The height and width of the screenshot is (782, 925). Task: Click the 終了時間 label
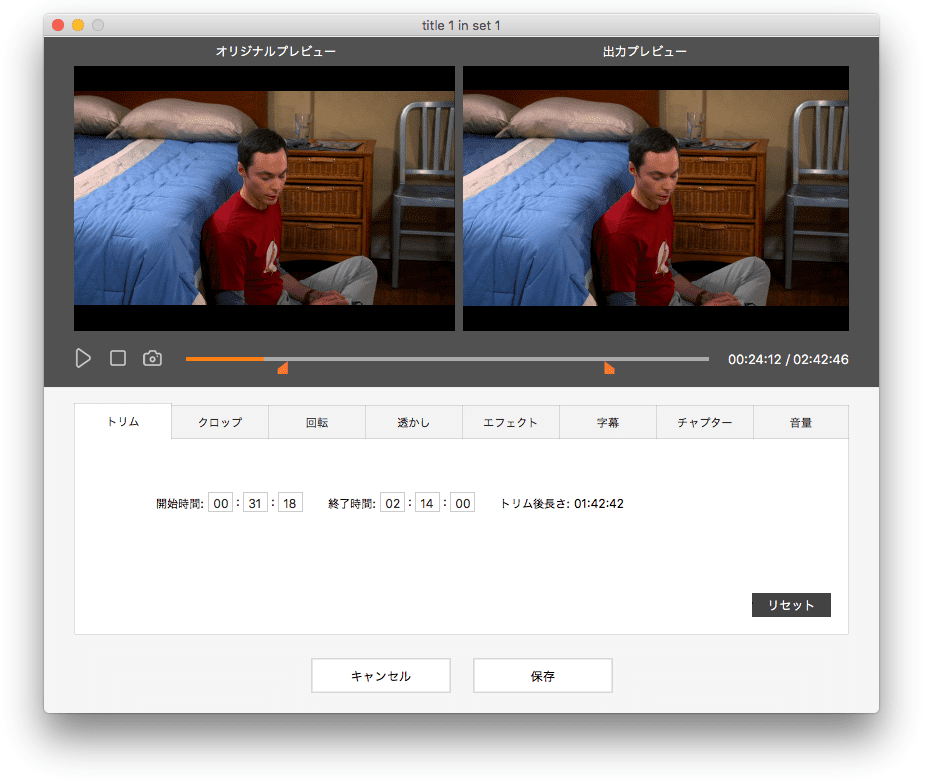352,504
